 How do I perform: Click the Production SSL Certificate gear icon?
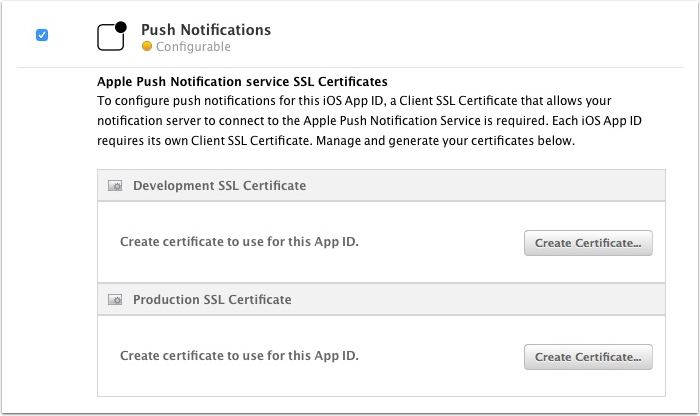coord(115,300)
